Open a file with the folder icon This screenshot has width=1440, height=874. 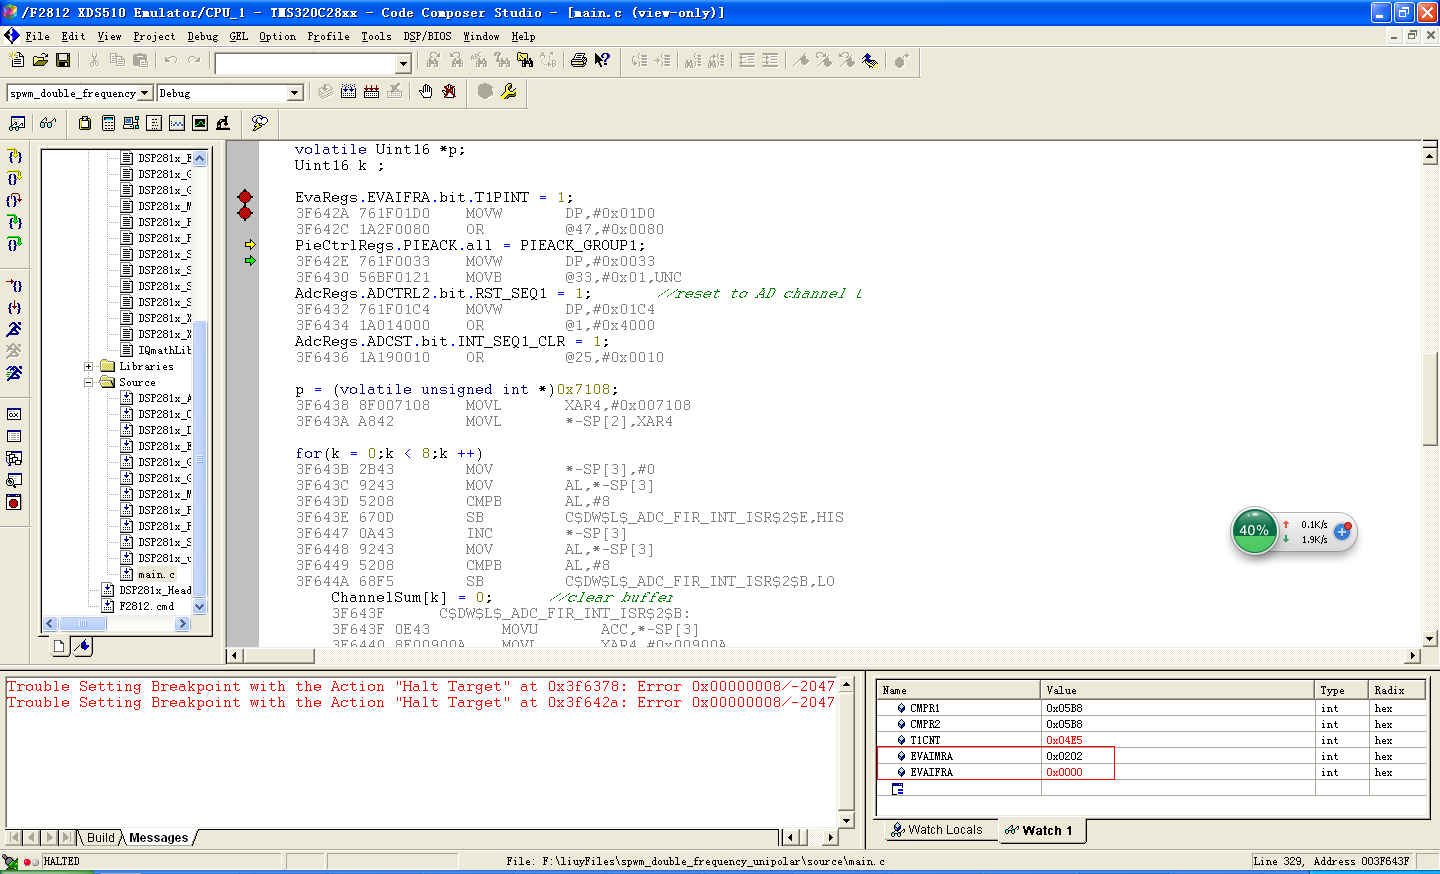[40, 61]
